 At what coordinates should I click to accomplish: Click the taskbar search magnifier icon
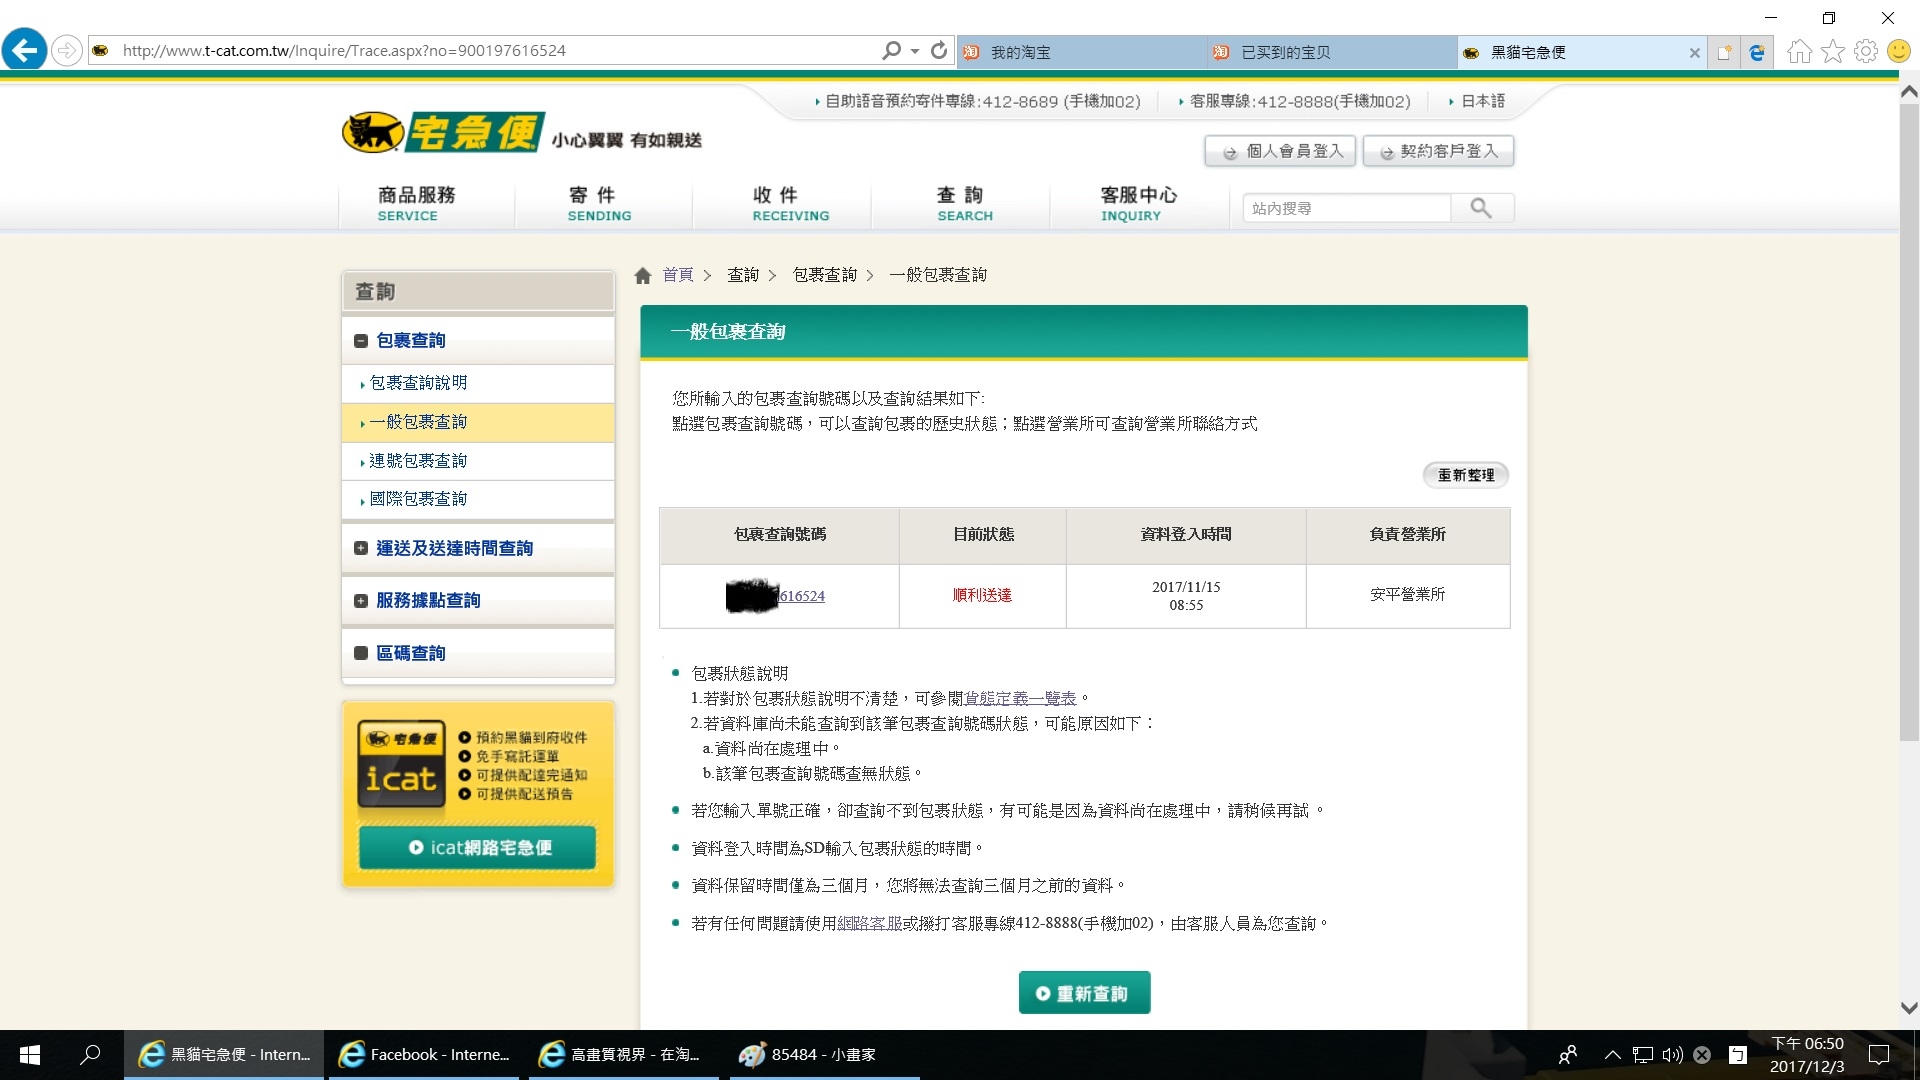coord(90,1054)
